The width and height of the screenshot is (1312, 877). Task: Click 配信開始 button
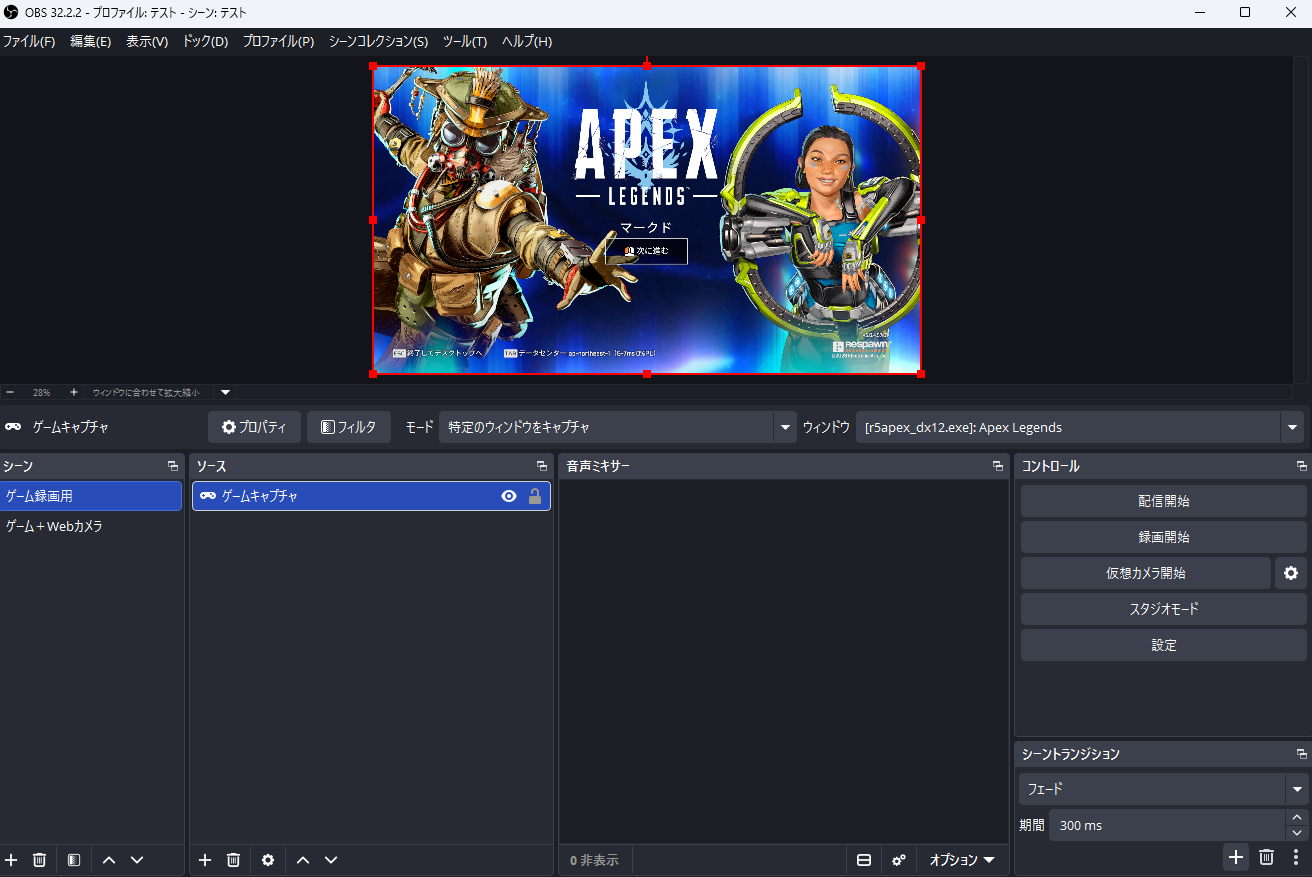(x=1164, y=501)
